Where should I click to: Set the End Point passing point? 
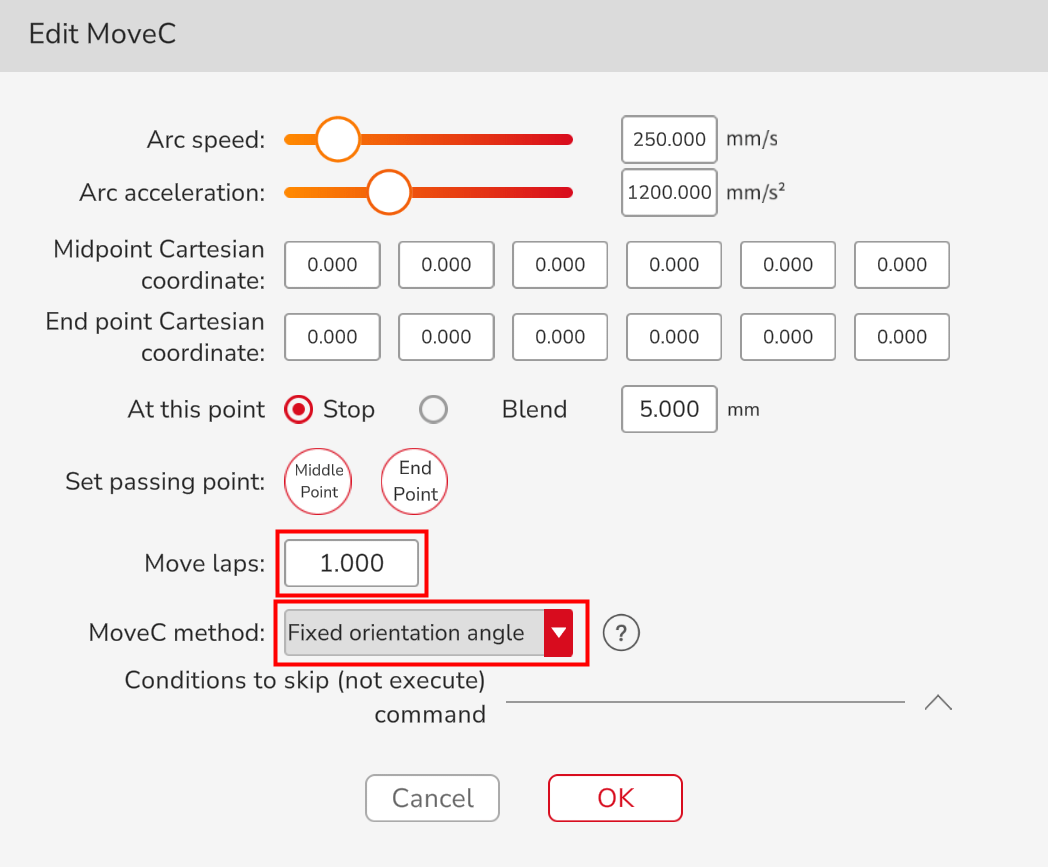point(414,481)
